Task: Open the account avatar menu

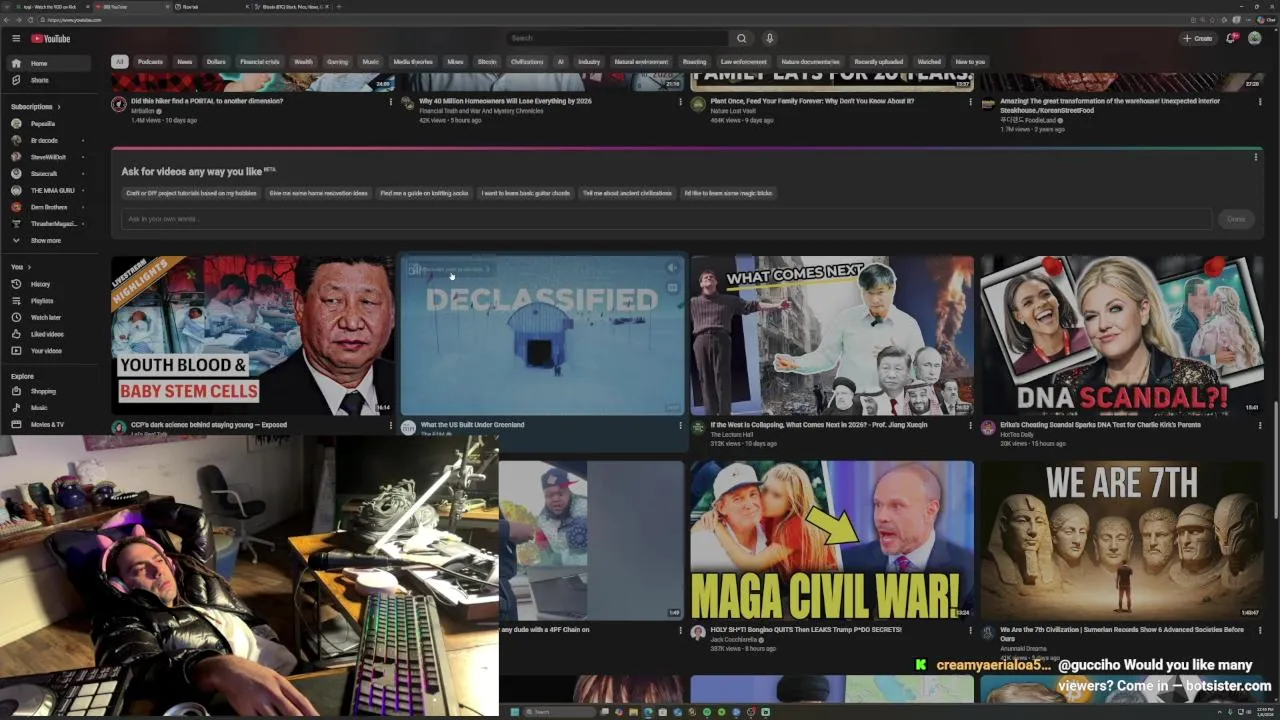Action: [1254, 38]
